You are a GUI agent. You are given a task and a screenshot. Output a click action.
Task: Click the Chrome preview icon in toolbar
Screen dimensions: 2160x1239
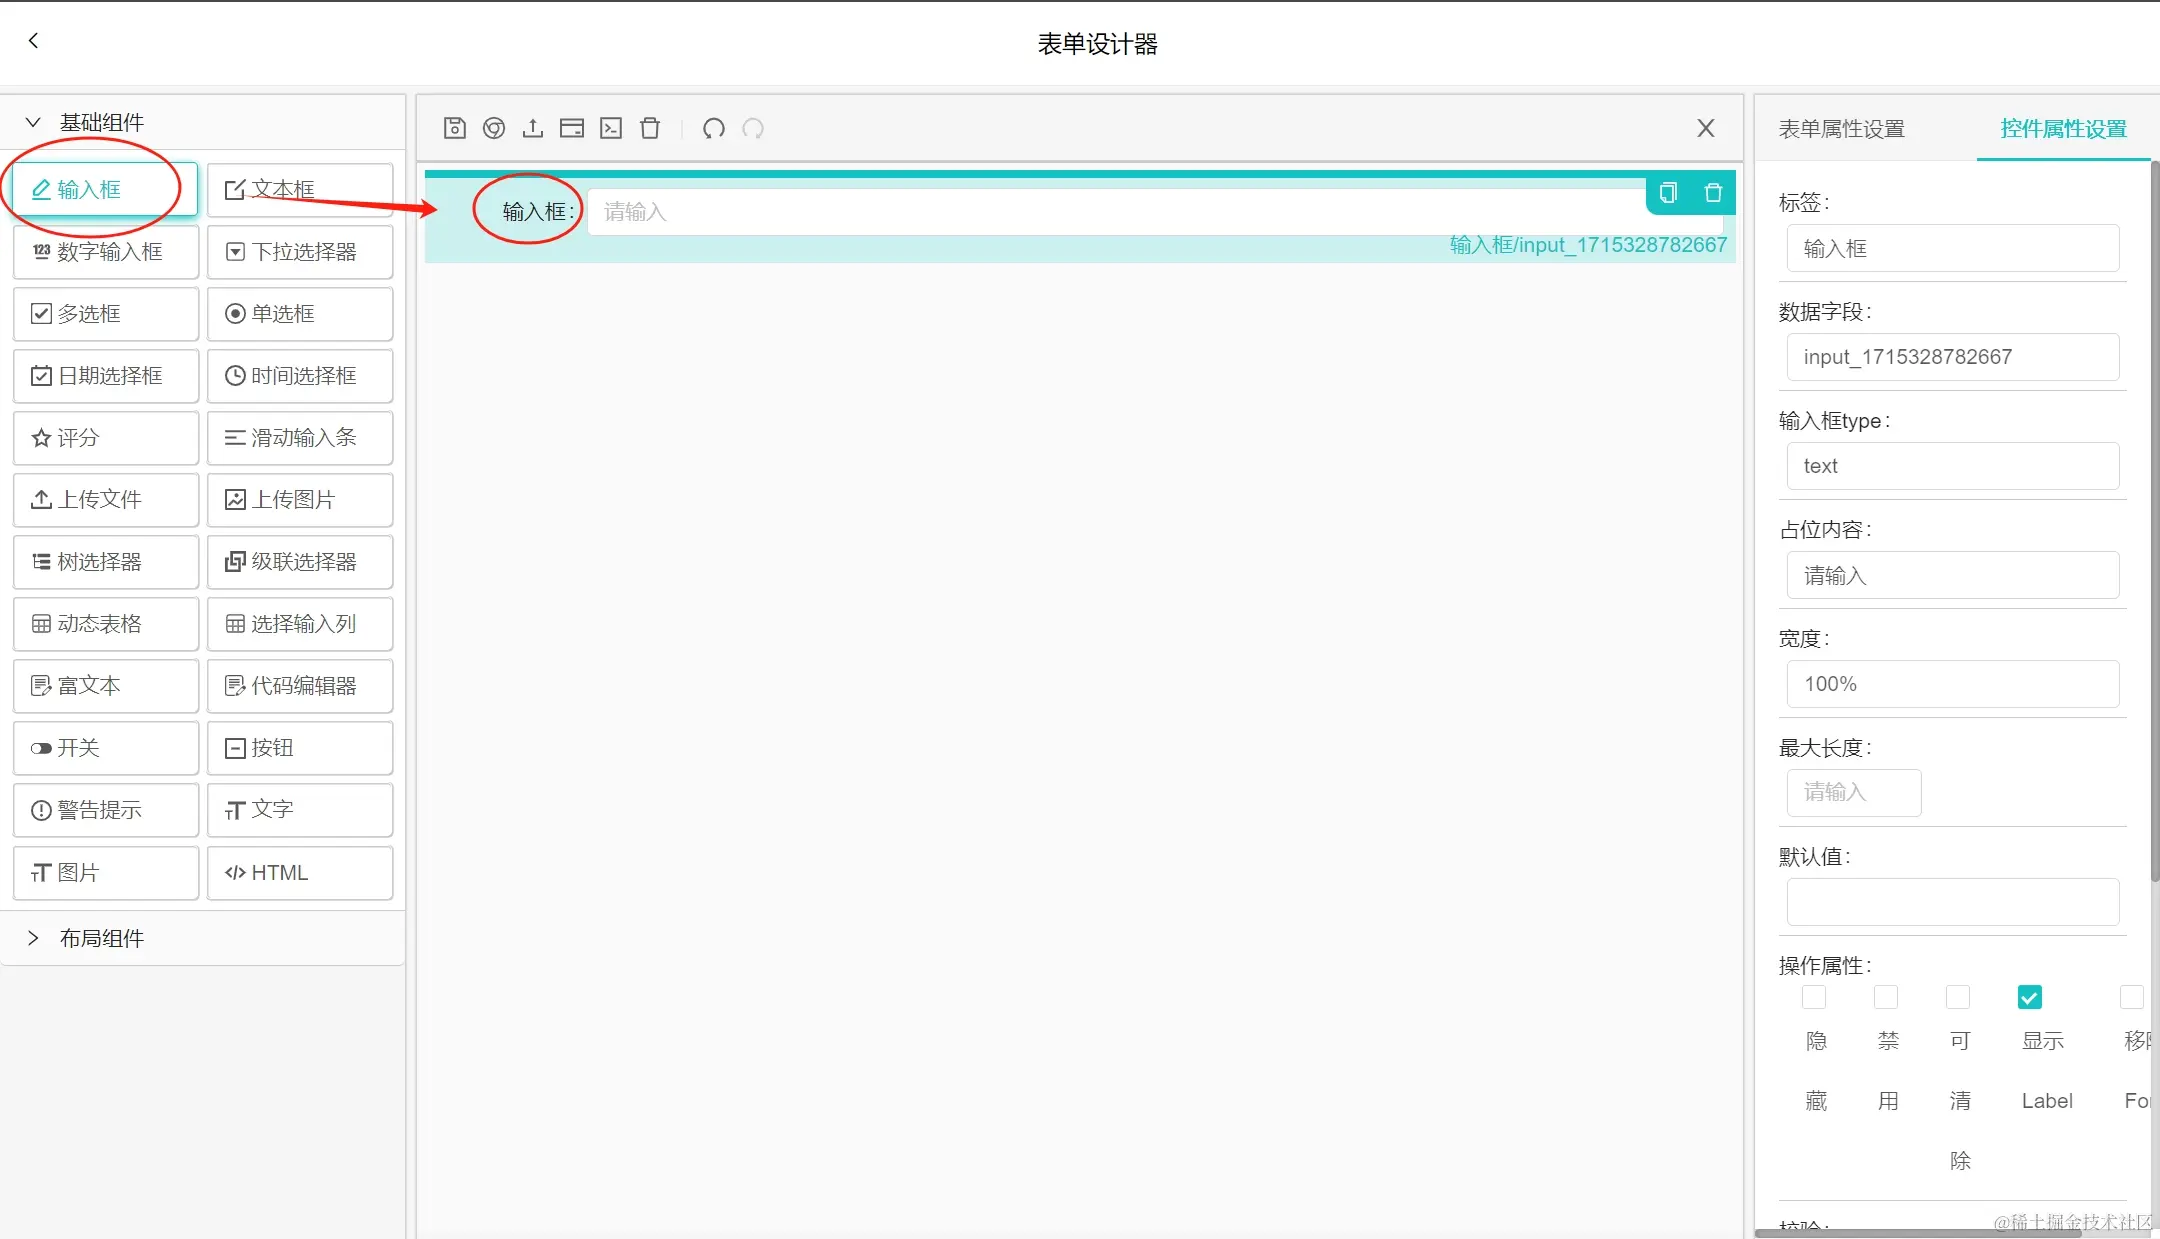click(494, 128)
